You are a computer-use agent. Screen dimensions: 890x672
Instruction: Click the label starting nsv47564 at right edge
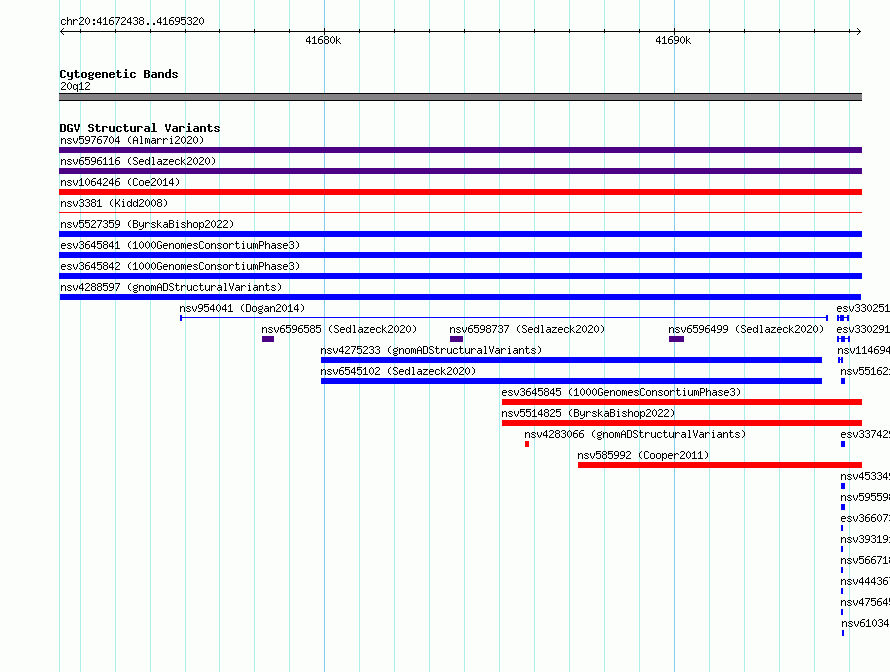(865, 602)
